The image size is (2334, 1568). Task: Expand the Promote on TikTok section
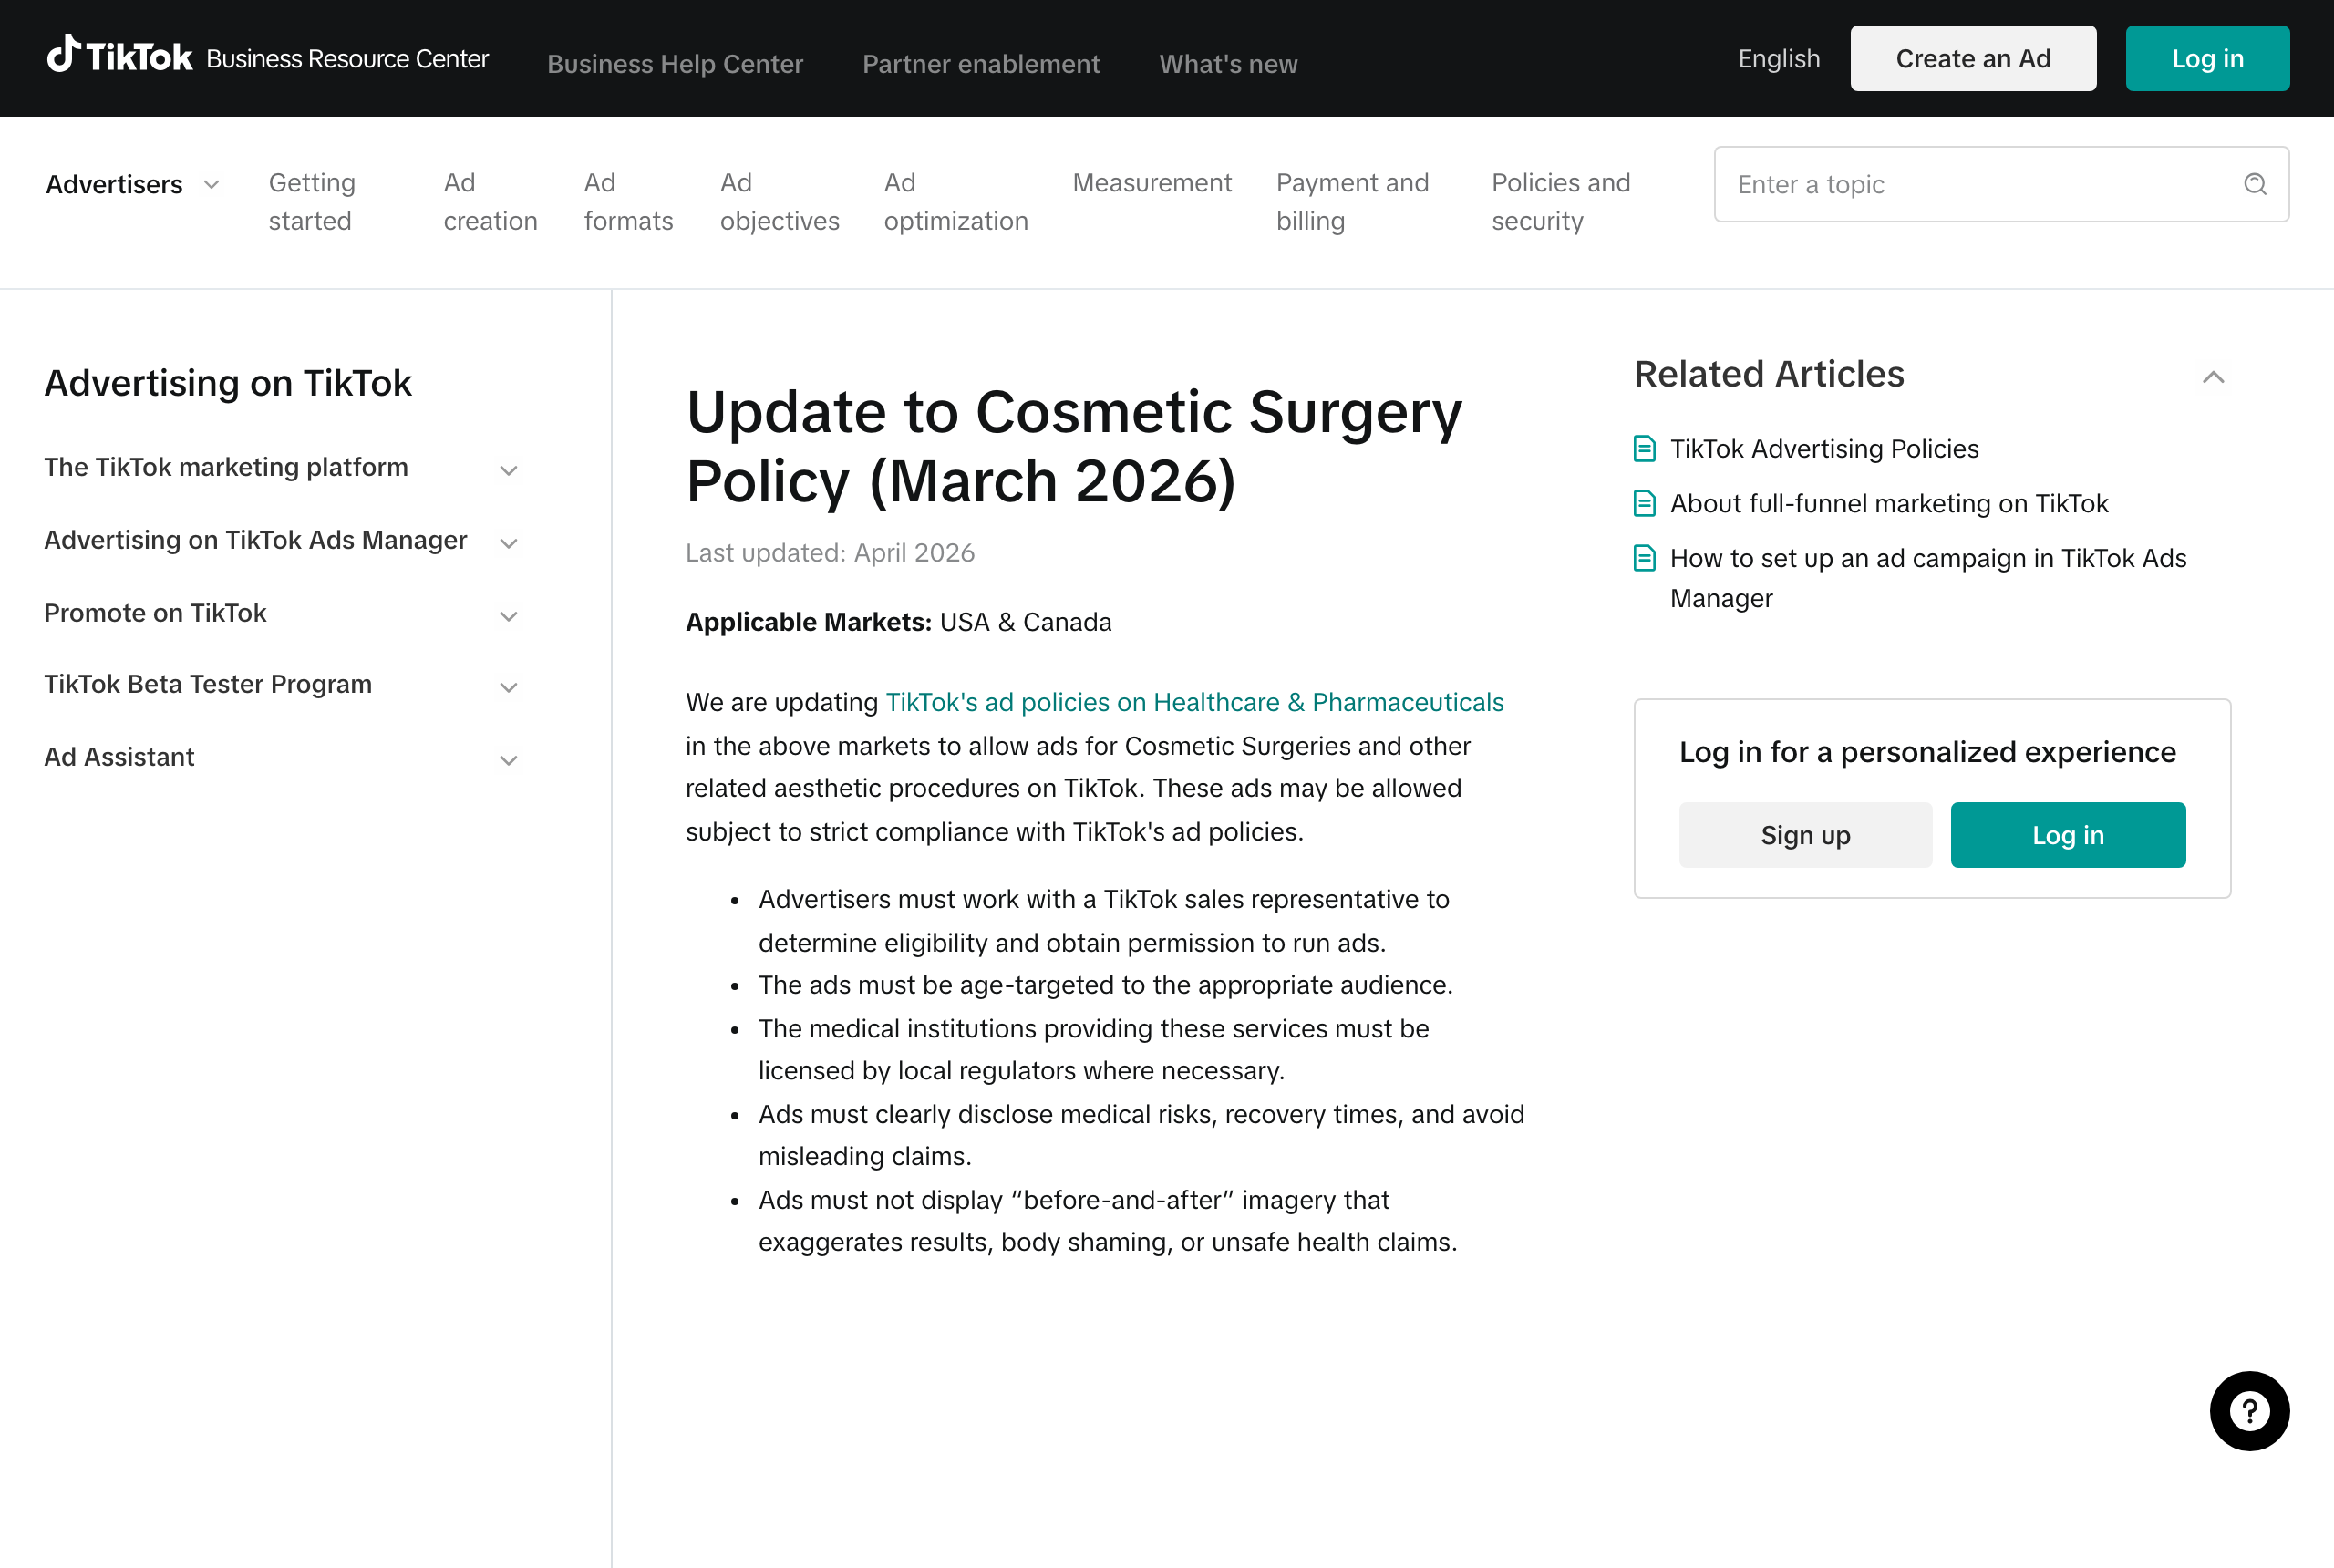(x=508, y=617)
